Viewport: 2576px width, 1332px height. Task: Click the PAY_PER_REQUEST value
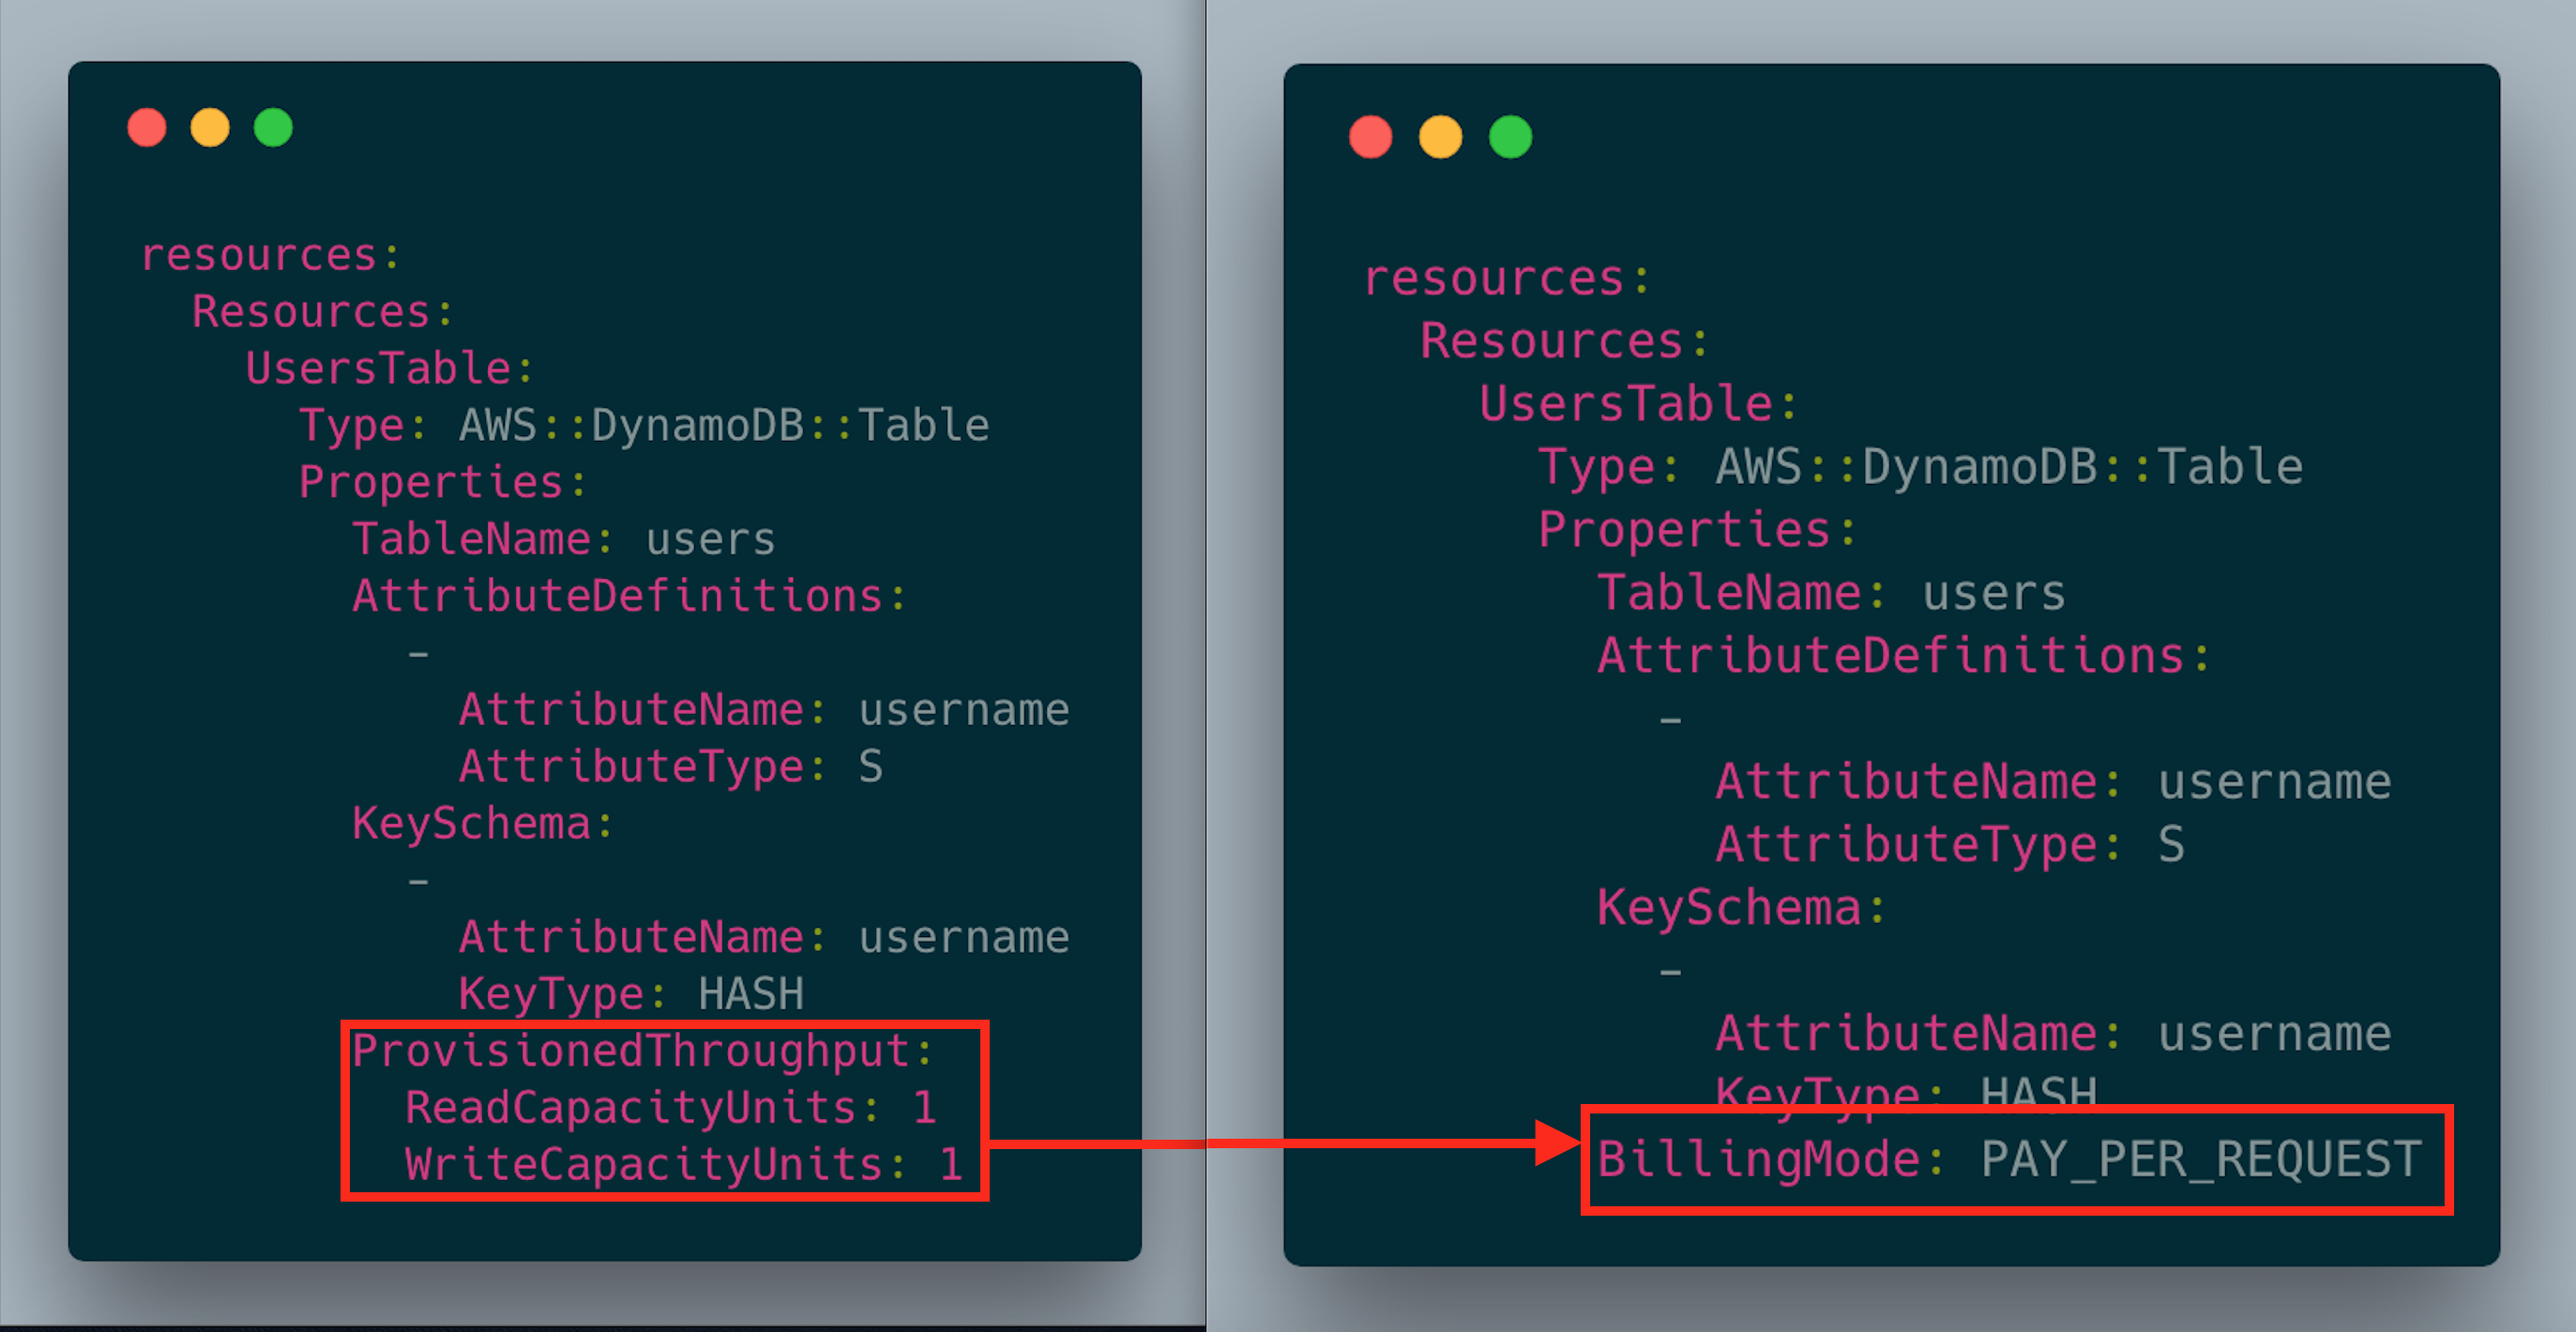(2200, 1160)
